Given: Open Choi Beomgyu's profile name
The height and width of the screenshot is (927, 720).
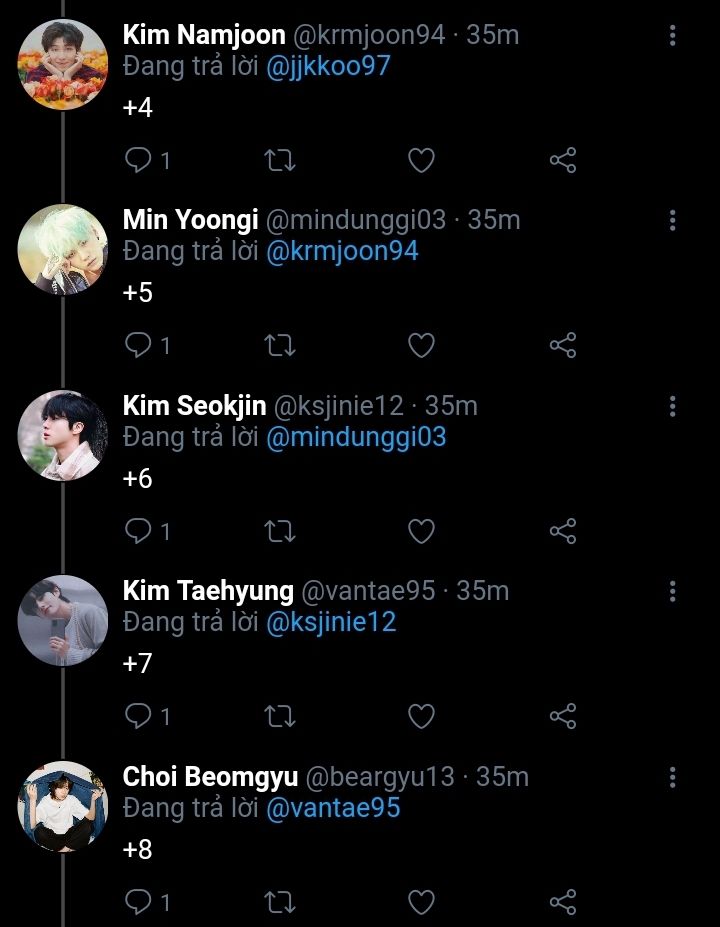Looking at the screenshot, I should (x=210, y=777).
